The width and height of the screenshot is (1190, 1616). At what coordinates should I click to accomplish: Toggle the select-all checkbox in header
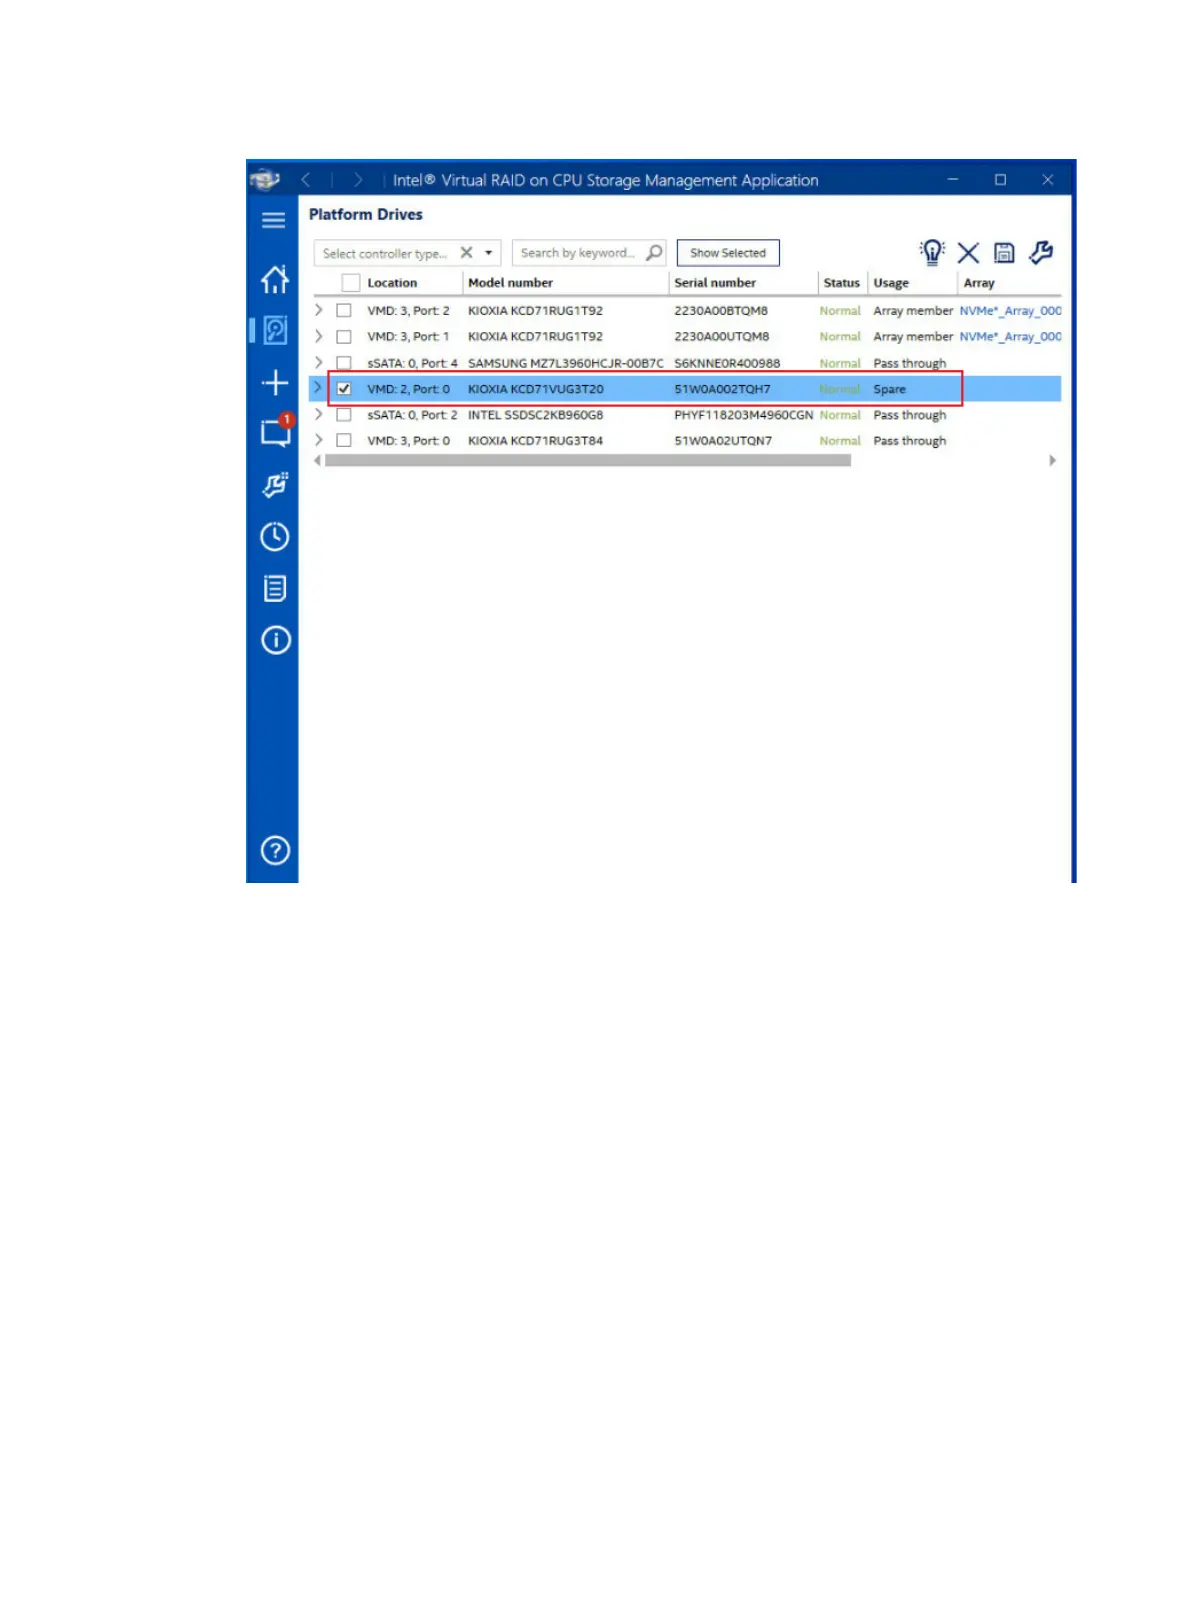coord(351,283)
